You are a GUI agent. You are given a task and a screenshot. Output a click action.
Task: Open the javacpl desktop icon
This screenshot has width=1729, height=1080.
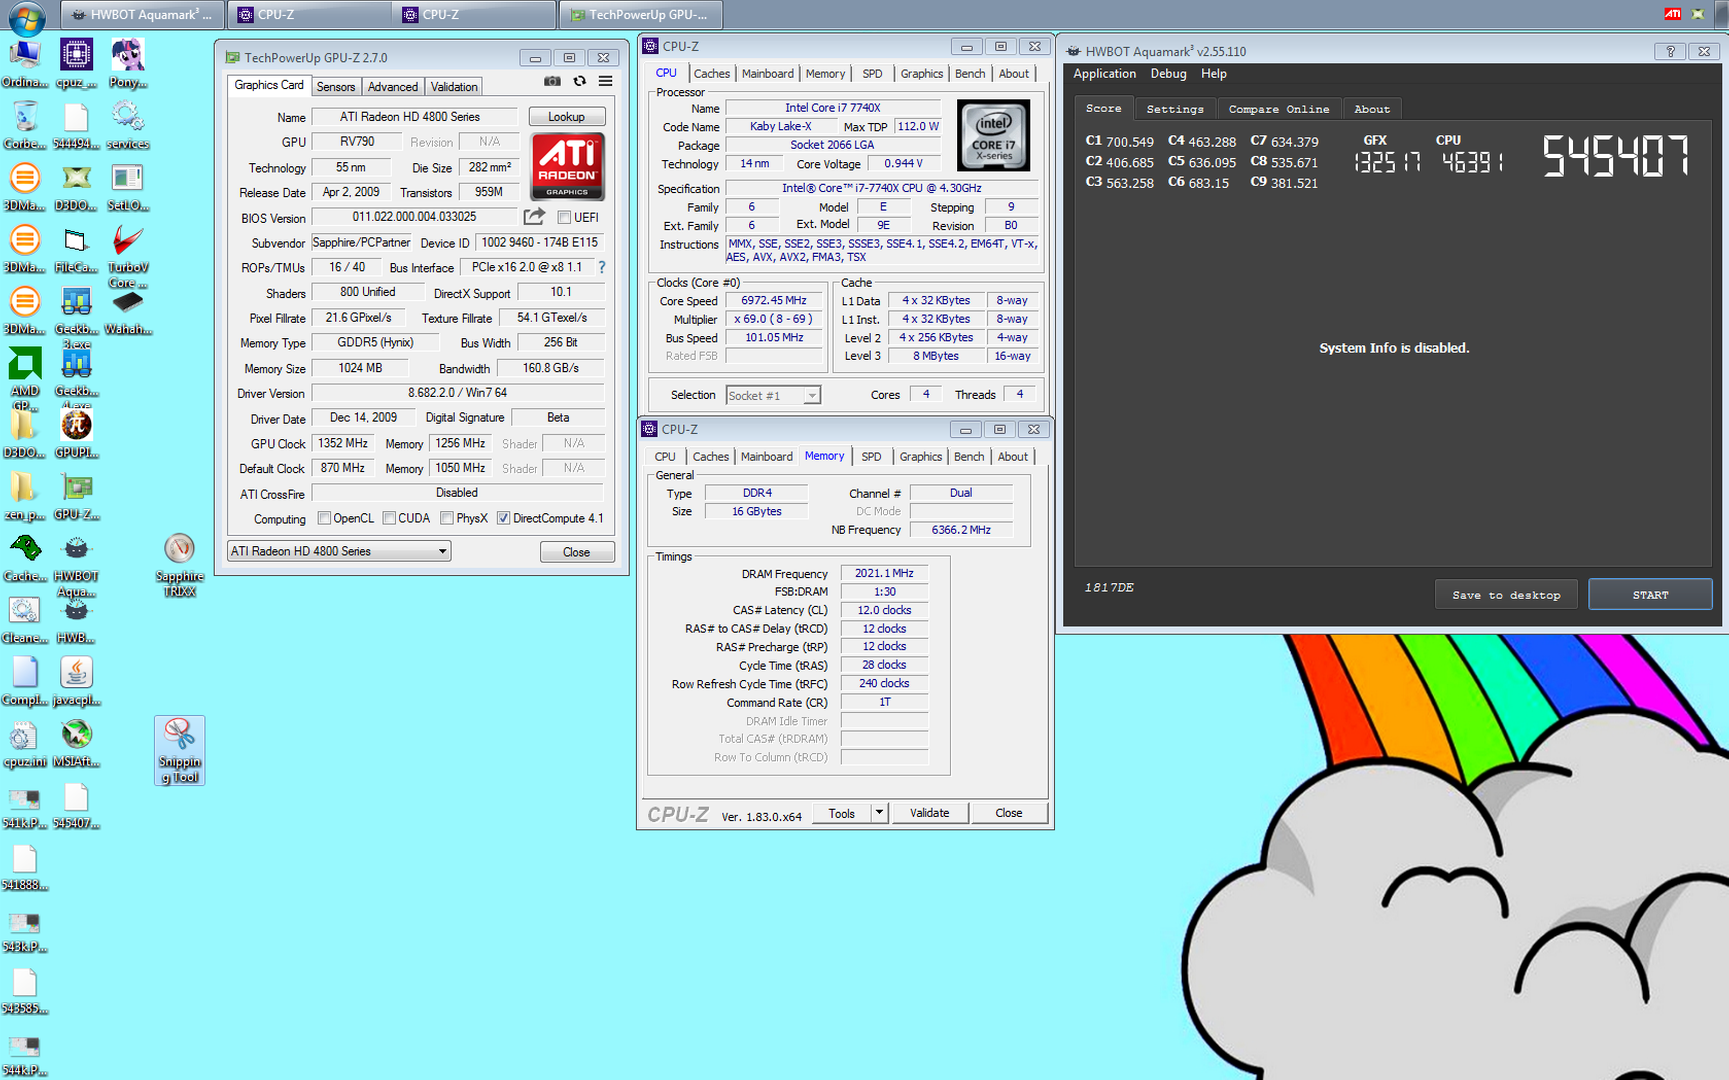click(x=76, y=681)
